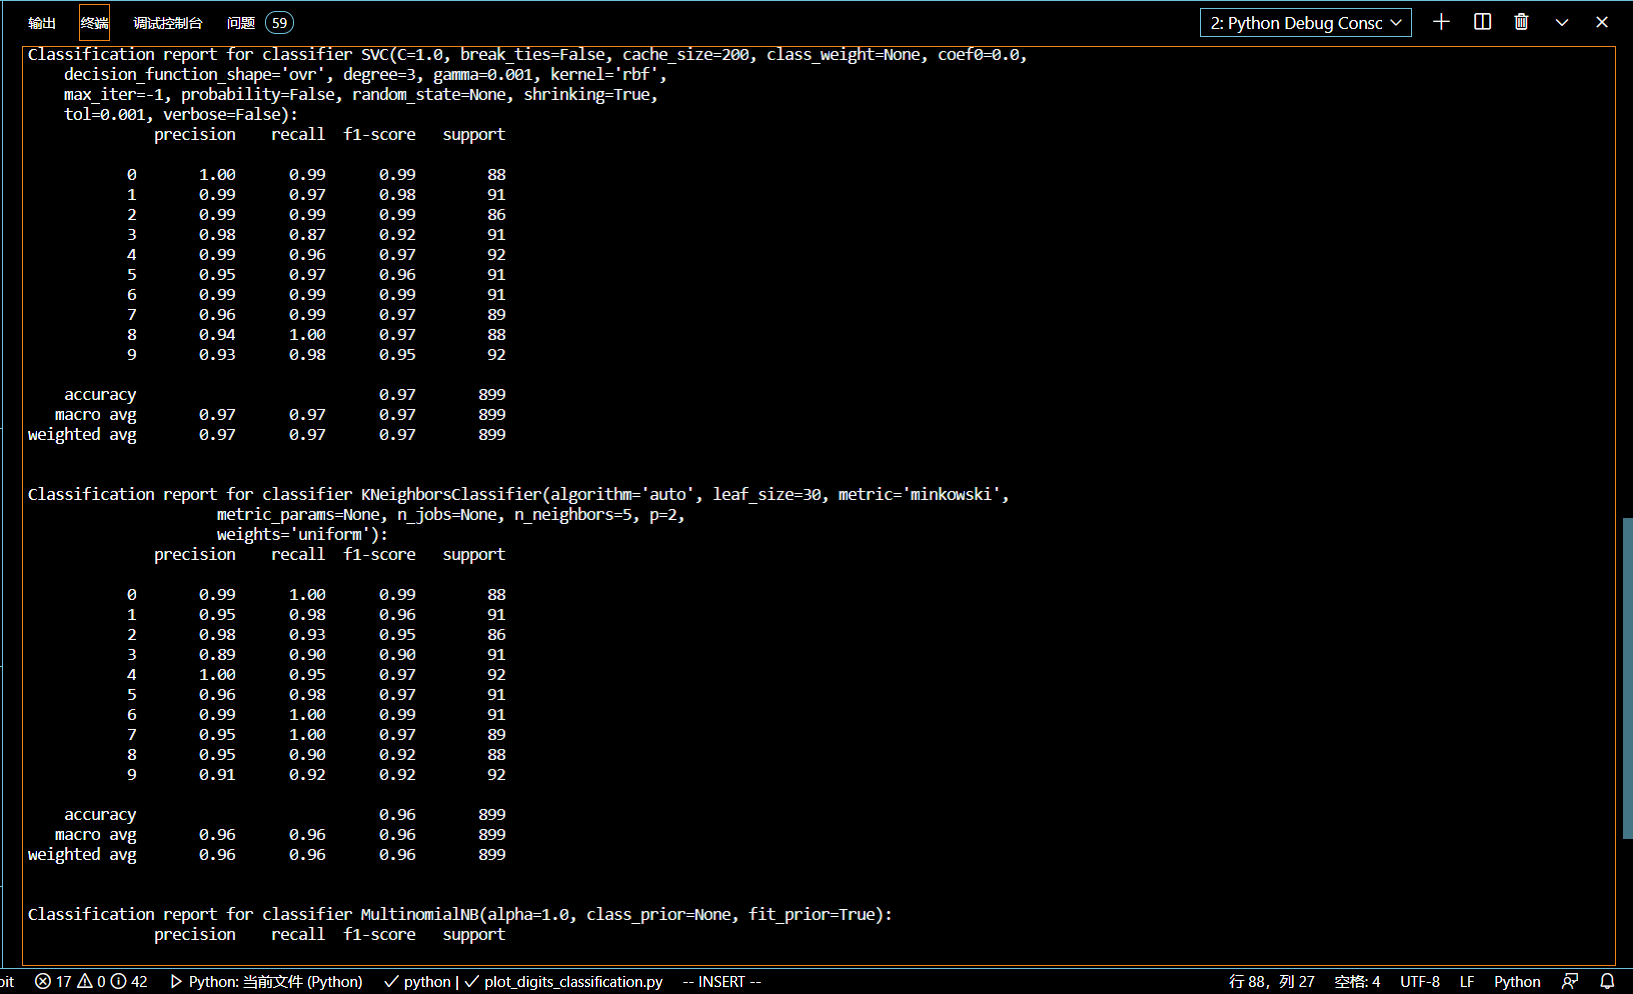This screenshot has height=994, width=1633.
Task: Open info count 42 in status bar
Action: pyautogui.click(x=129, y=982)
